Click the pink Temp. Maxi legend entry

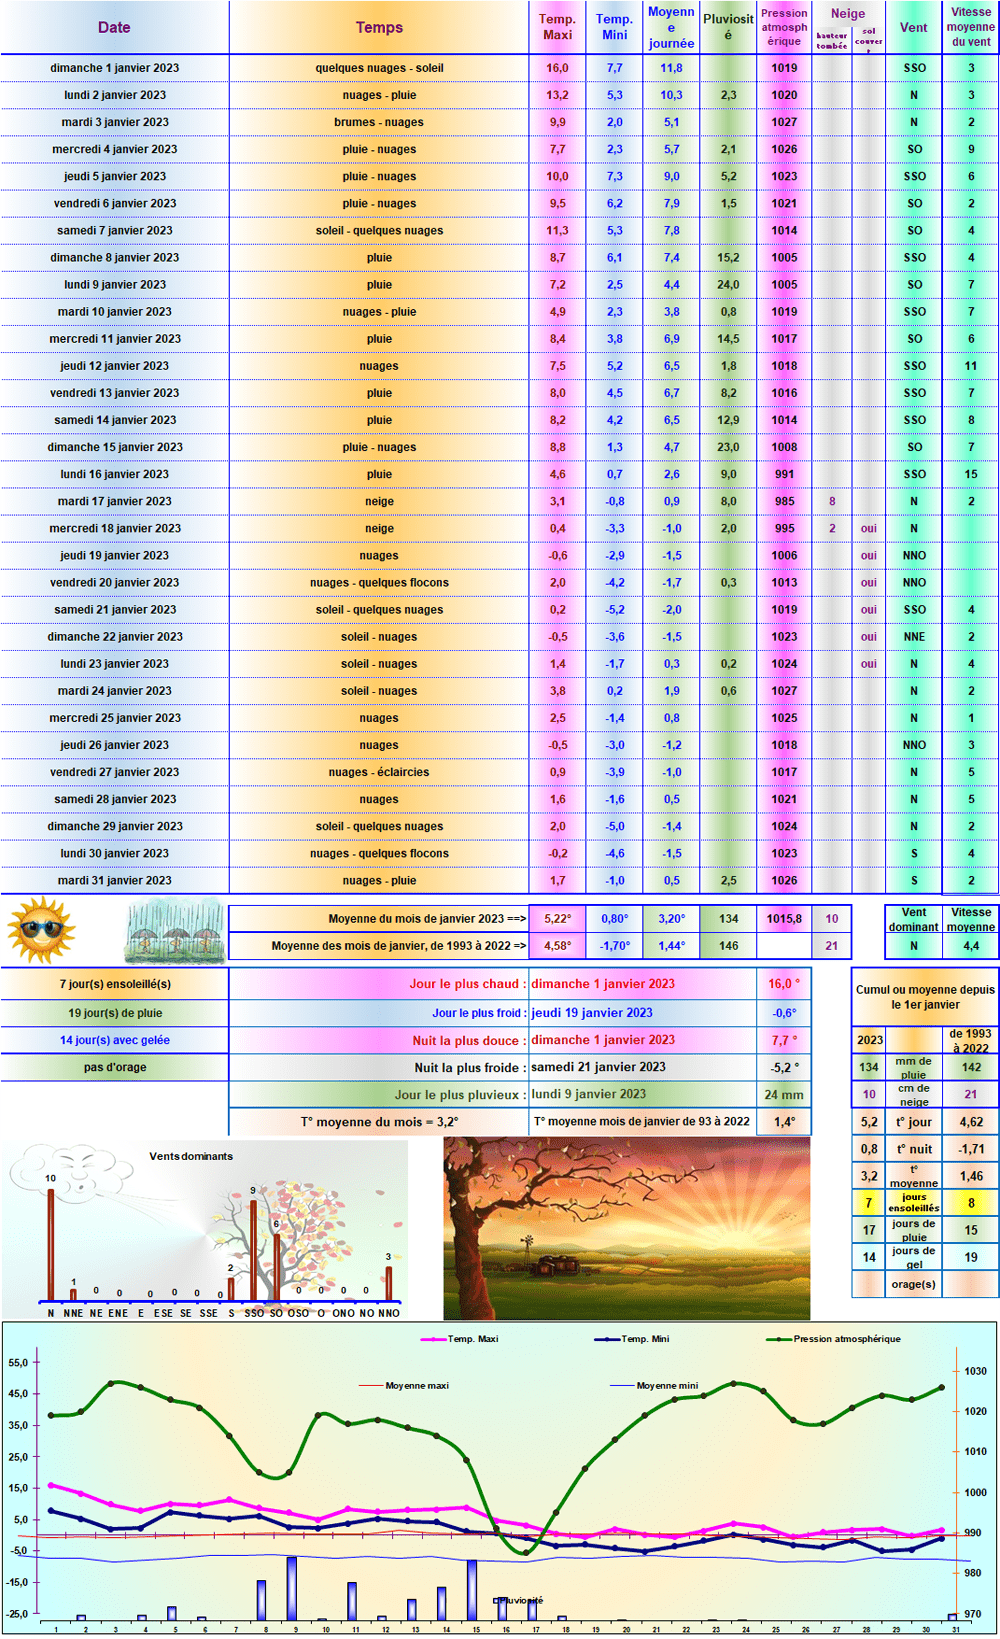(460, 1339)
